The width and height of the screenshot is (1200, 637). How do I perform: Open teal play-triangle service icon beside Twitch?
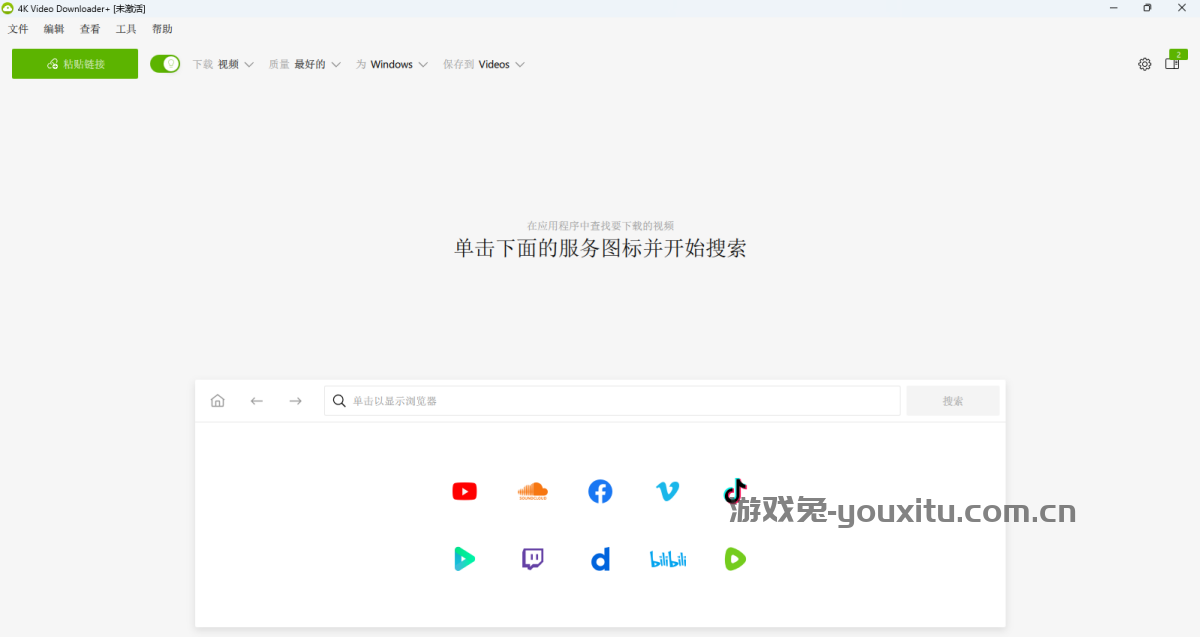point(464,559)
